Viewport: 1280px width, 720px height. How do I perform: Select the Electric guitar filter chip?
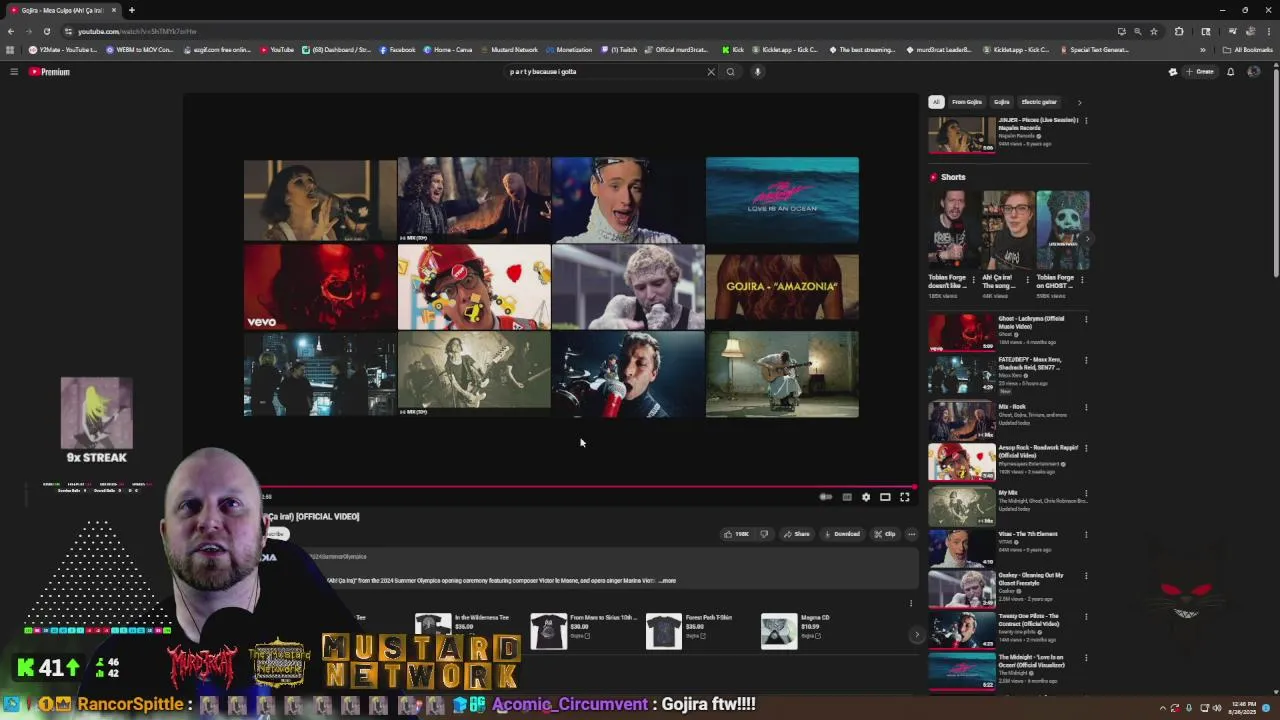1039,102
